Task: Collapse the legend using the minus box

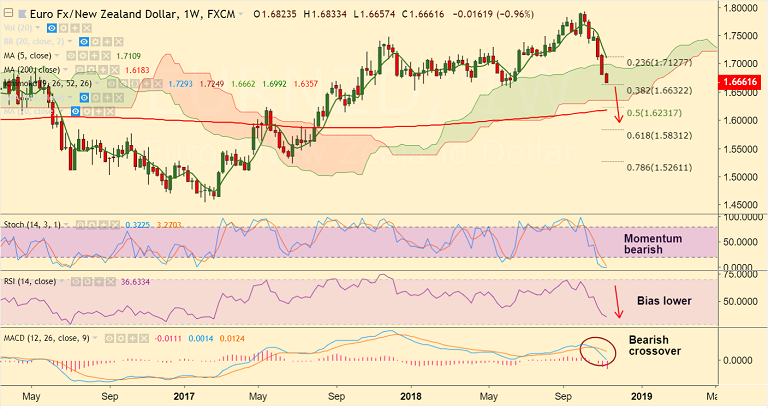Action: (x=8, y=13)
